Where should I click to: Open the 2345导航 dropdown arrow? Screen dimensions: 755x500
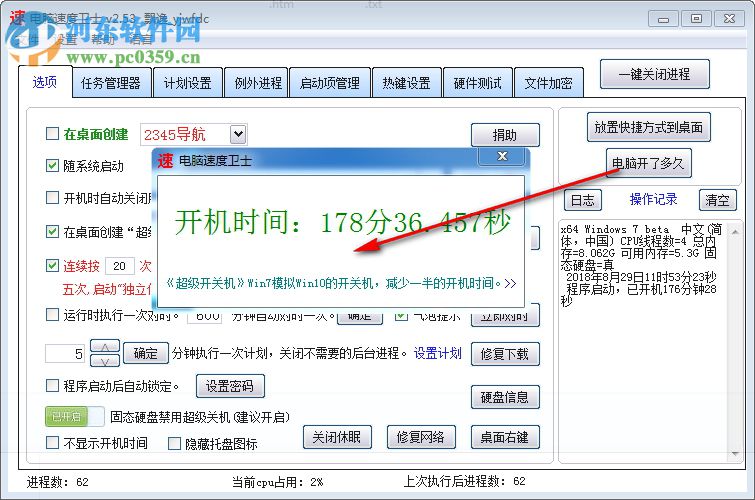coord(238,134)
